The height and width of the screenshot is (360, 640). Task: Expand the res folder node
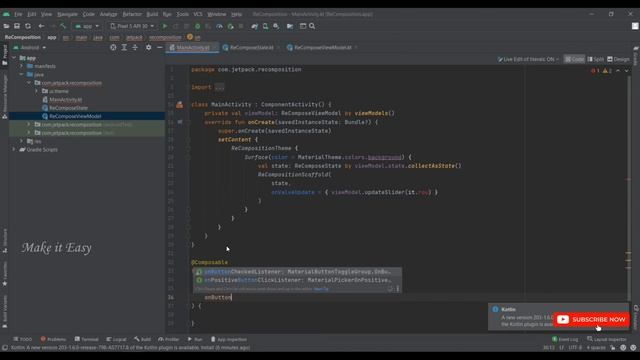coord(22,141)
